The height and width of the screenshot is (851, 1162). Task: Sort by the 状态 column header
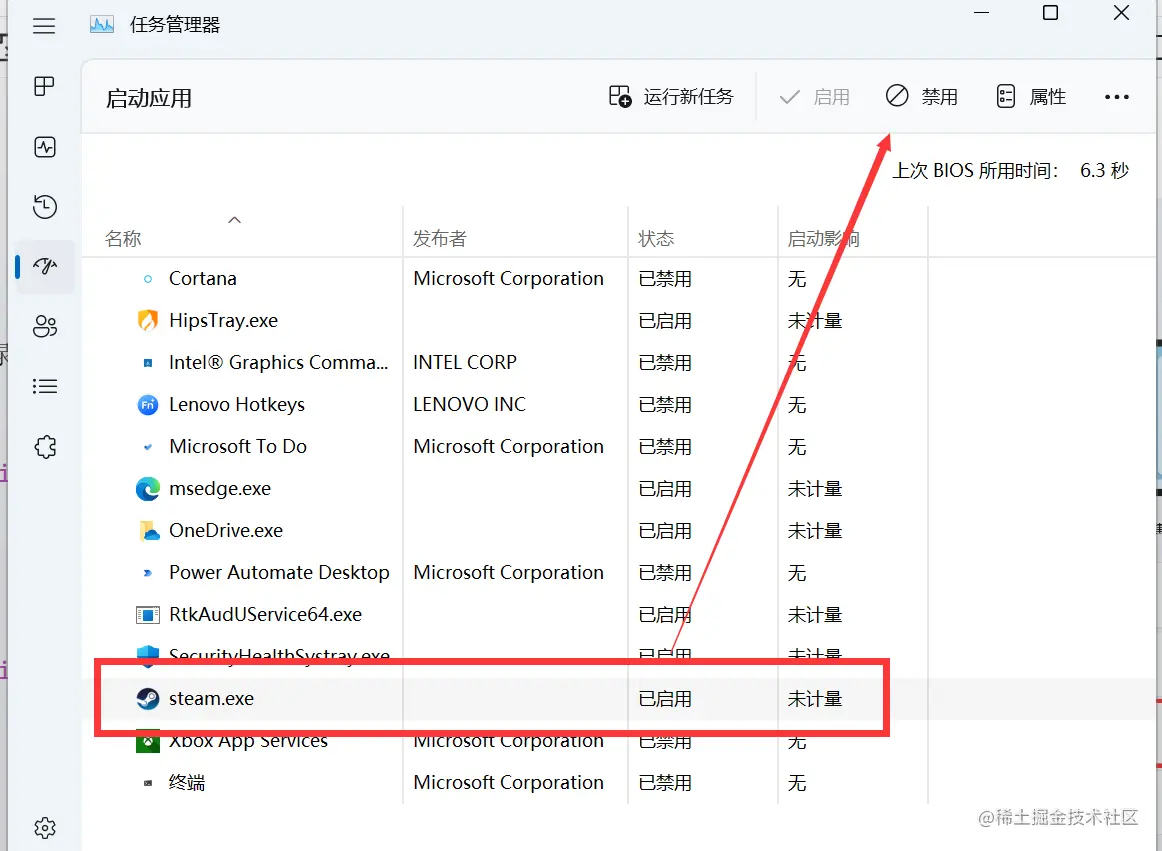[656, 239]
